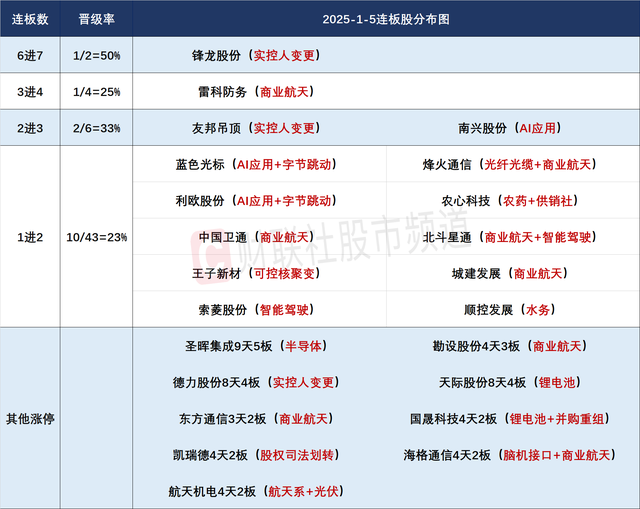Click 锋龙股份 (实控人变更) entry

(256, 56)
